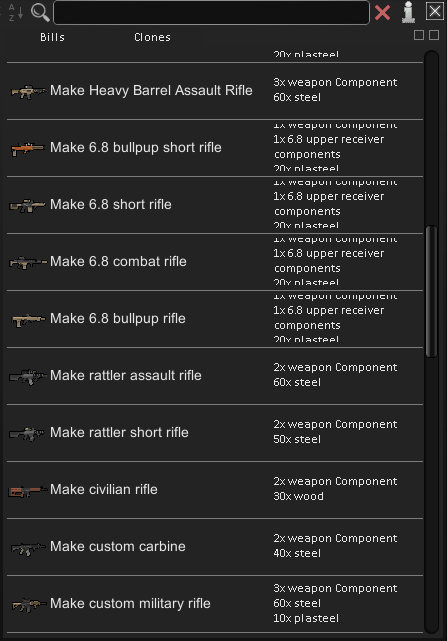
Task: Click the A-Z sort order icon
Action: (16, 12)
